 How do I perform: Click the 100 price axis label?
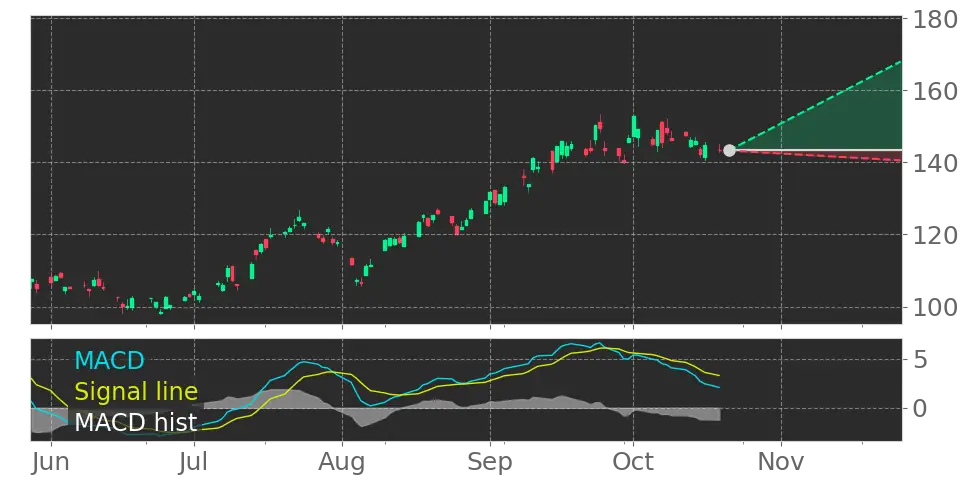(x=934, y=307)
